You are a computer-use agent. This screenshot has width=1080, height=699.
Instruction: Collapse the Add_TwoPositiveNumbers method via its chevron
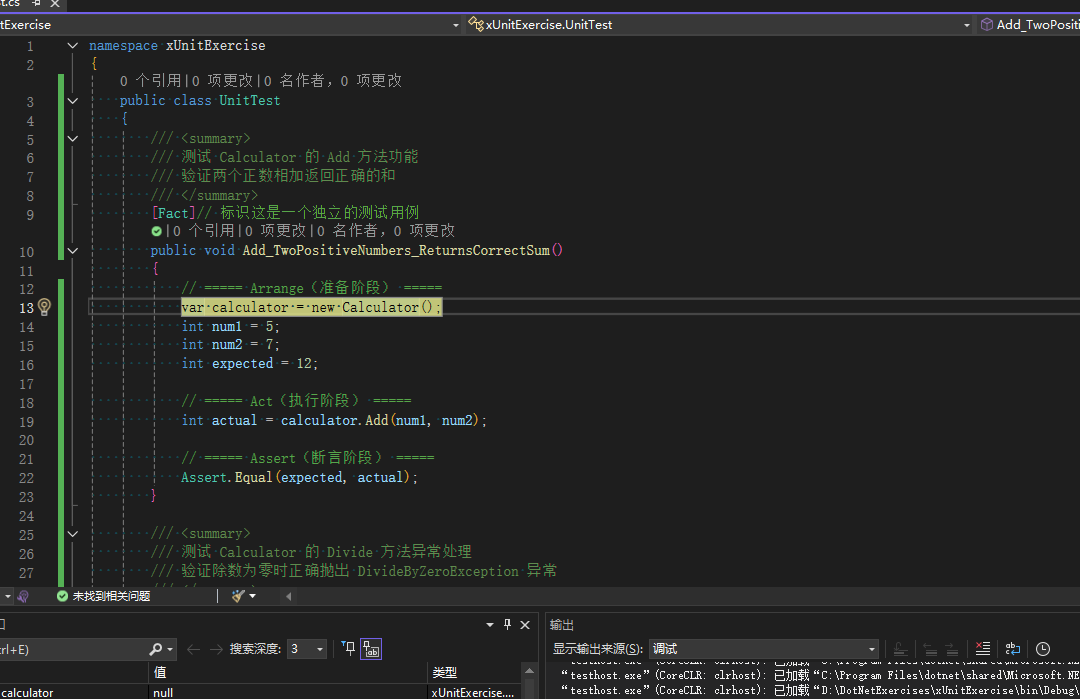71,250
